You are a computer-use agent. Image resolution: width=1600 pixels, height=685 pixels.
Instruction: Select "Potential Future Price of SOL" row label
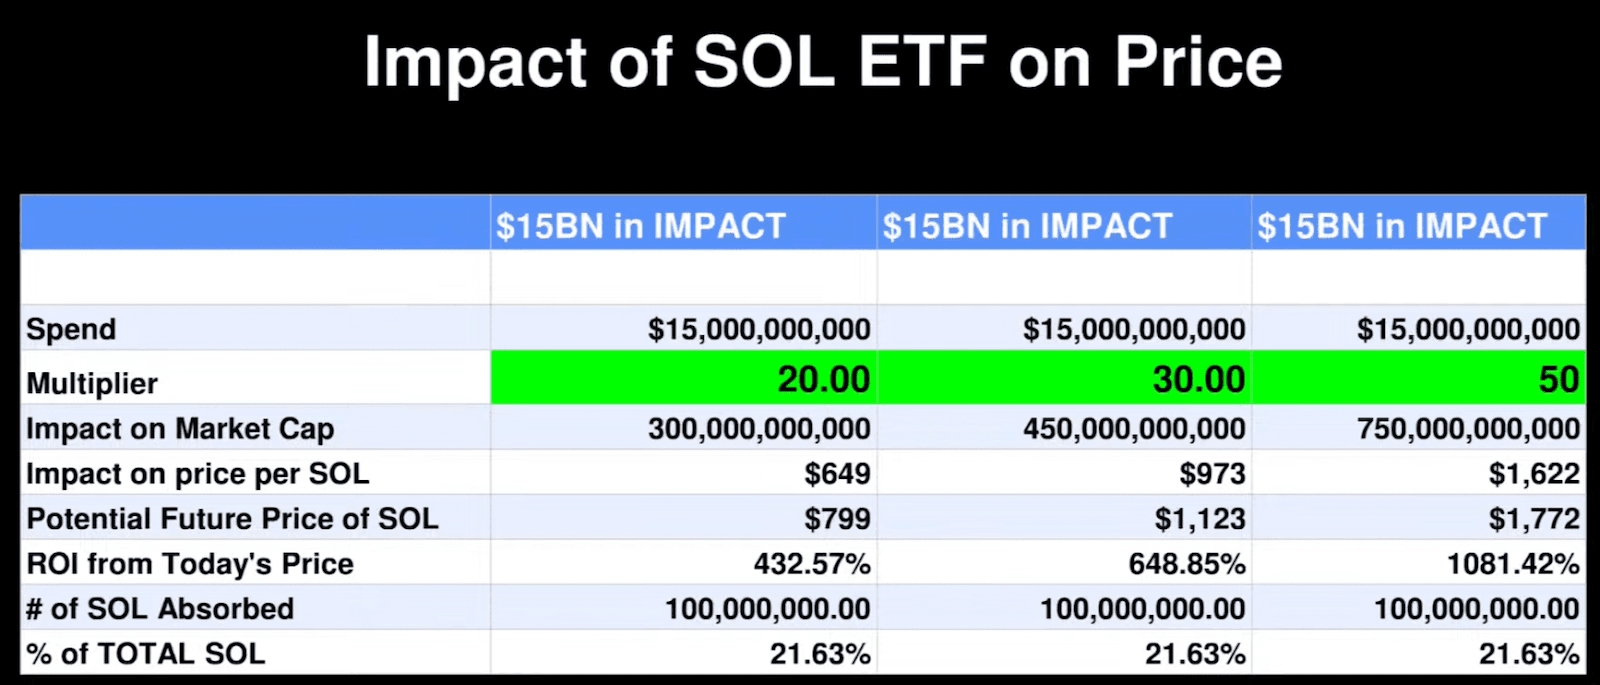[232, 518]
